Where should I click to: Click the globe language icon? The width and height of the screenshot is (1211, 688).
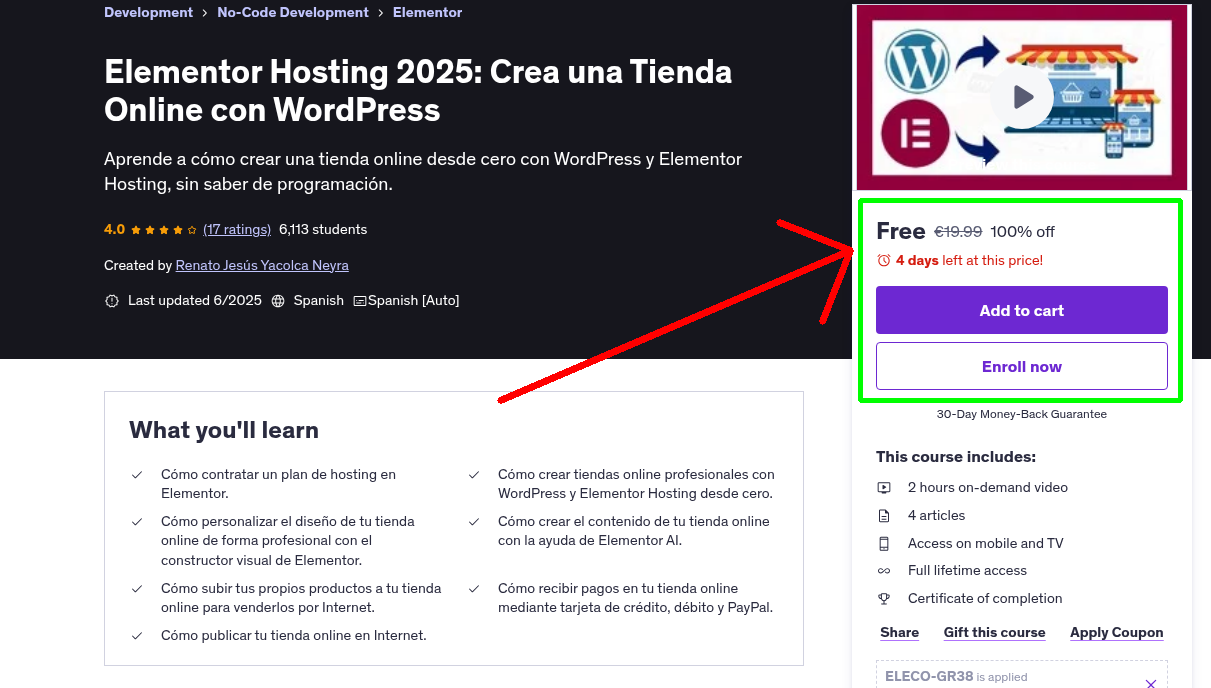278,300
